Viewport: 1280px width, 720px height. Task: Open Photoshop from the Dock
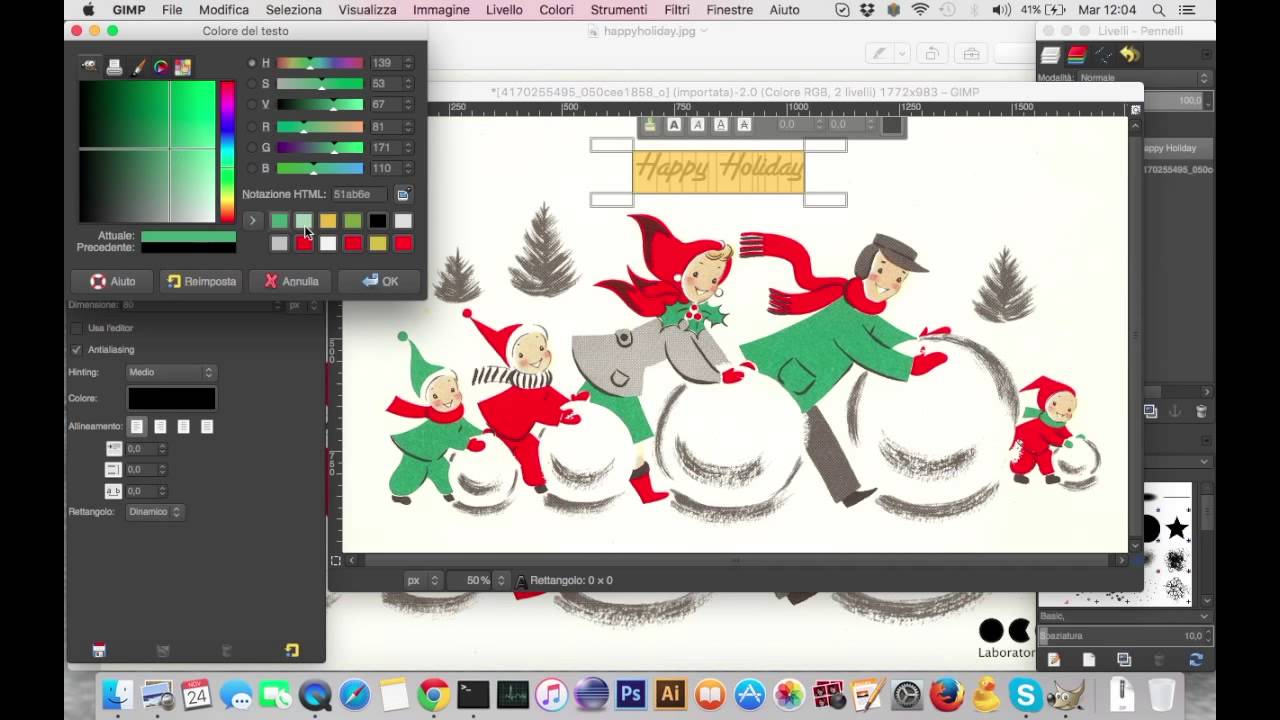point(630,694)
